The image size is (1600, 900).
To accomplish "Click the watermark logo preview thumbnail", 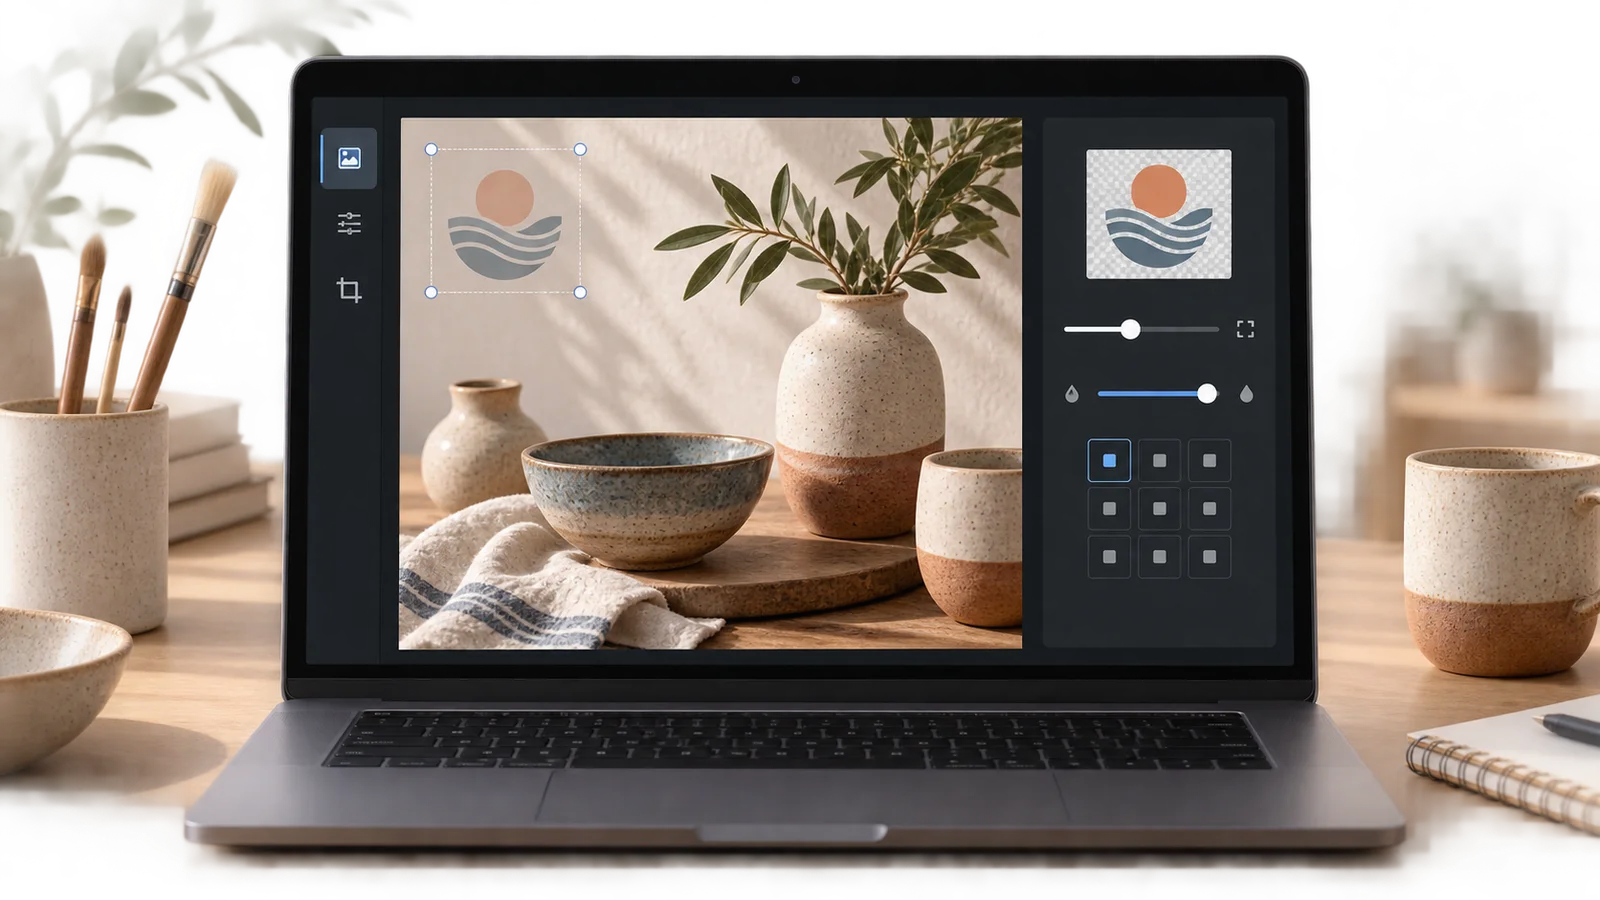I will click(1159, 214).
